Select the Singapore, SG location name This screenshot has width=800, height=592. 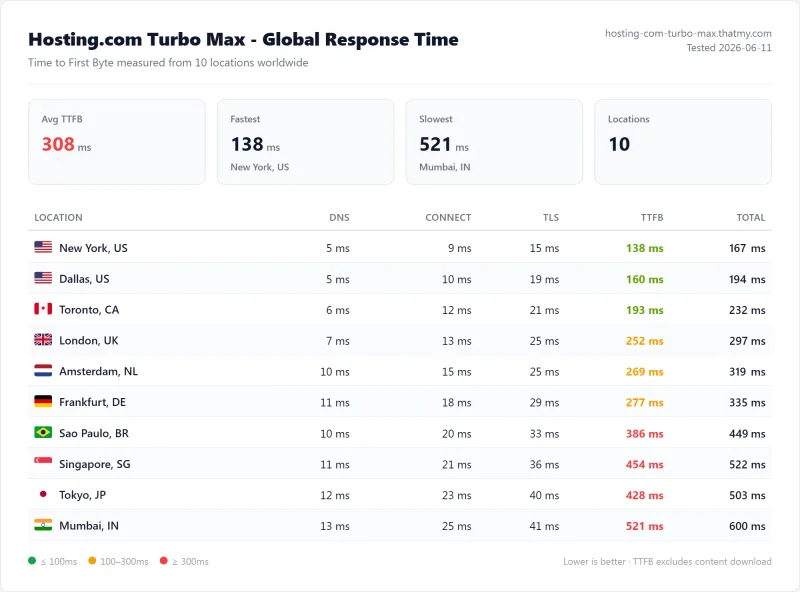point(95,464)
